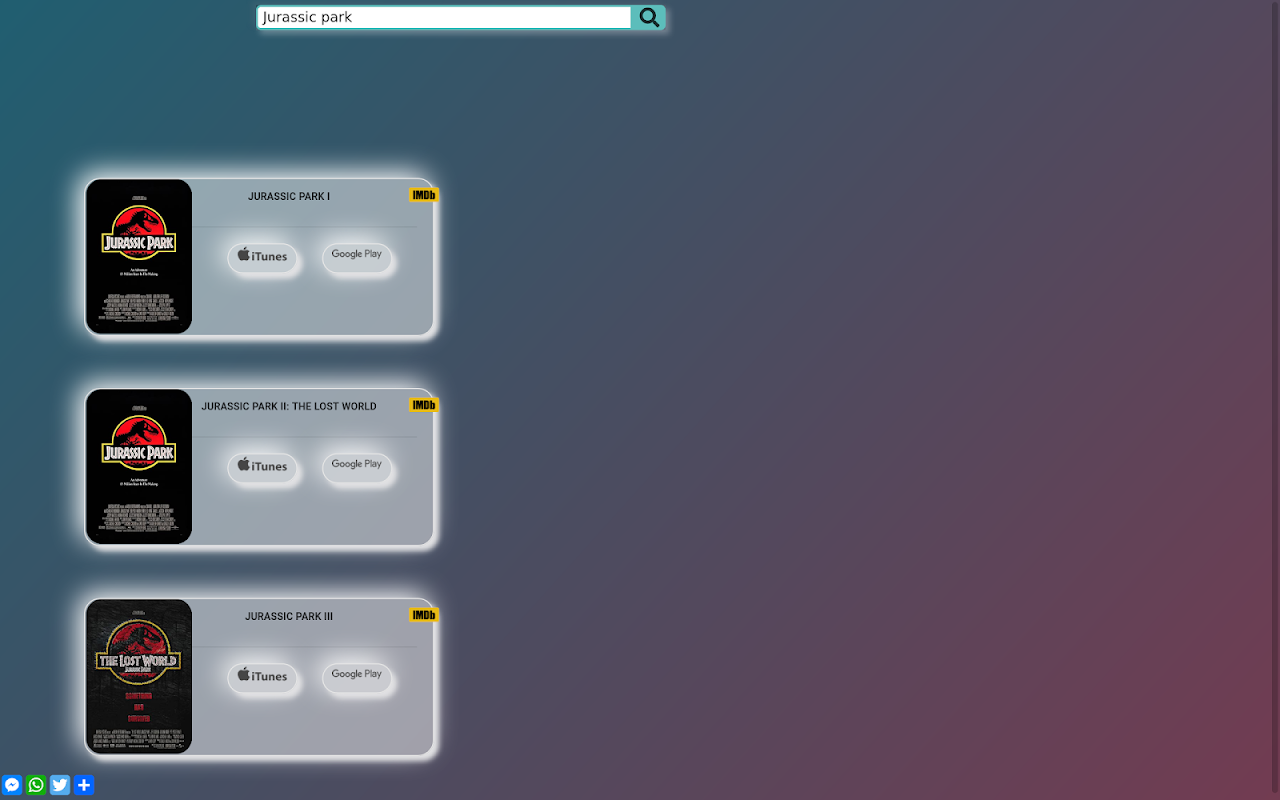The width and height of the screenshot is (1280, 800).
Task: Click Google Play button for Jurassic Park I
Action: point(357,256)
